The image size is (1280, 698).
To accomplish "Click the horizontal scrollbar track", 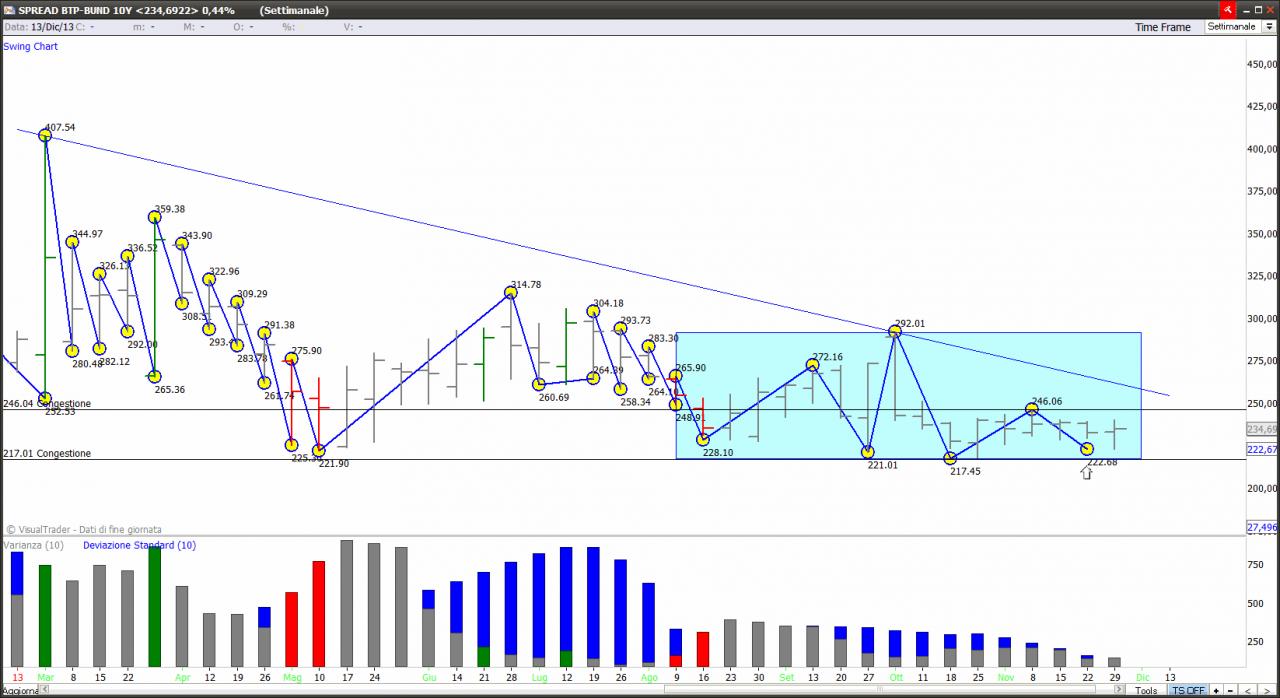I will tap(580, 689).
